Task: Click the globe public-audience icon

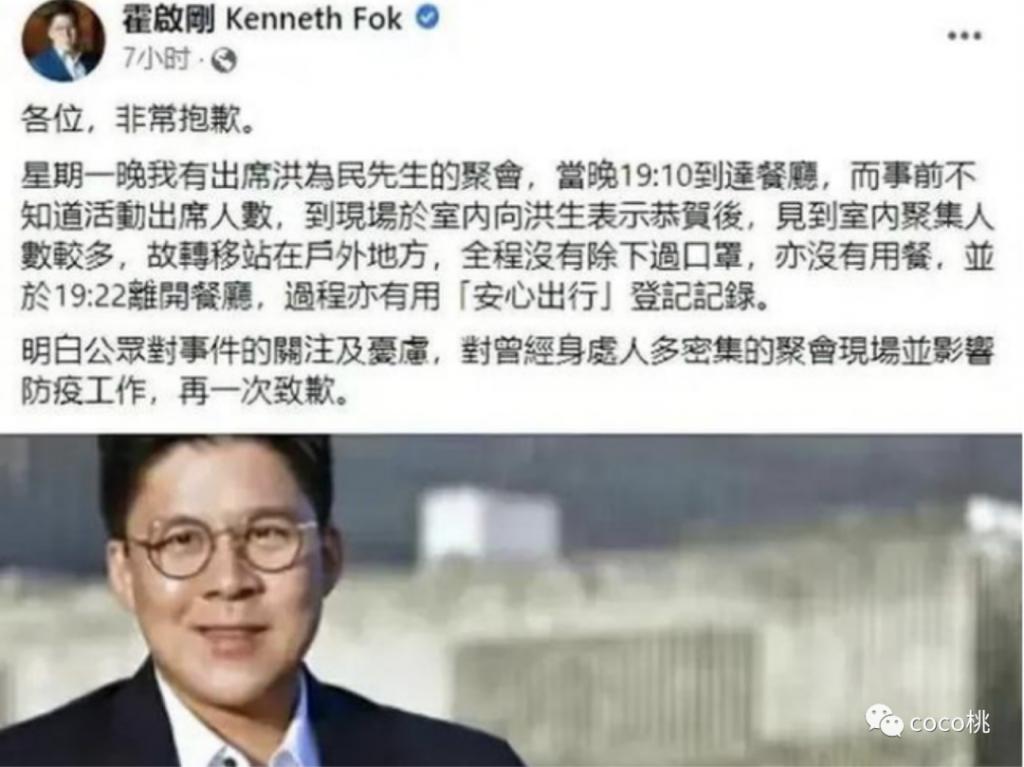Action: 223,61
